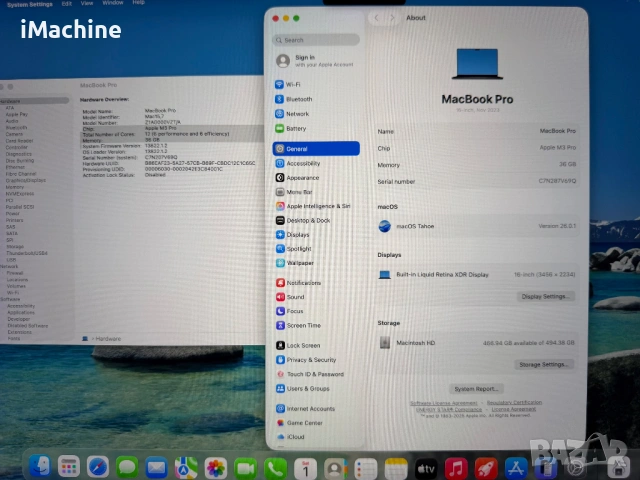The height and width of the screenshot is (480, 640).
Task: Open Wallpaper settings in sidebar
Action: (x=295, y=263)
